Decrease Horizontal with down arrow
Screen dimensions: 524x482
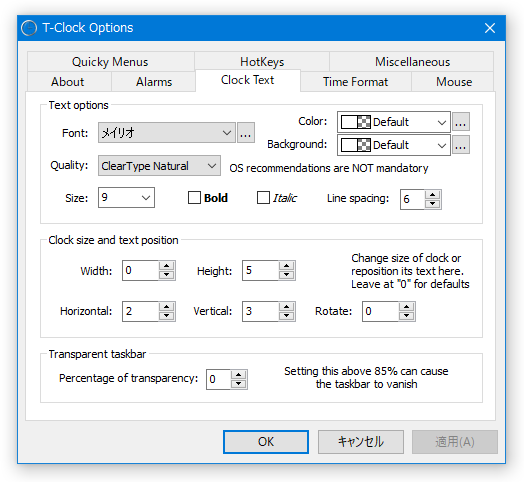166,316
